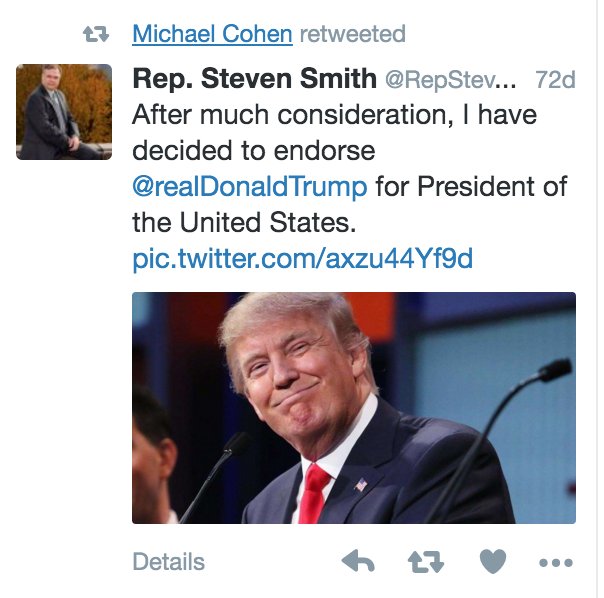Retweet this tweet using the retweet icon
This screenshot has width=604, height=598.
tap(426, 562)
